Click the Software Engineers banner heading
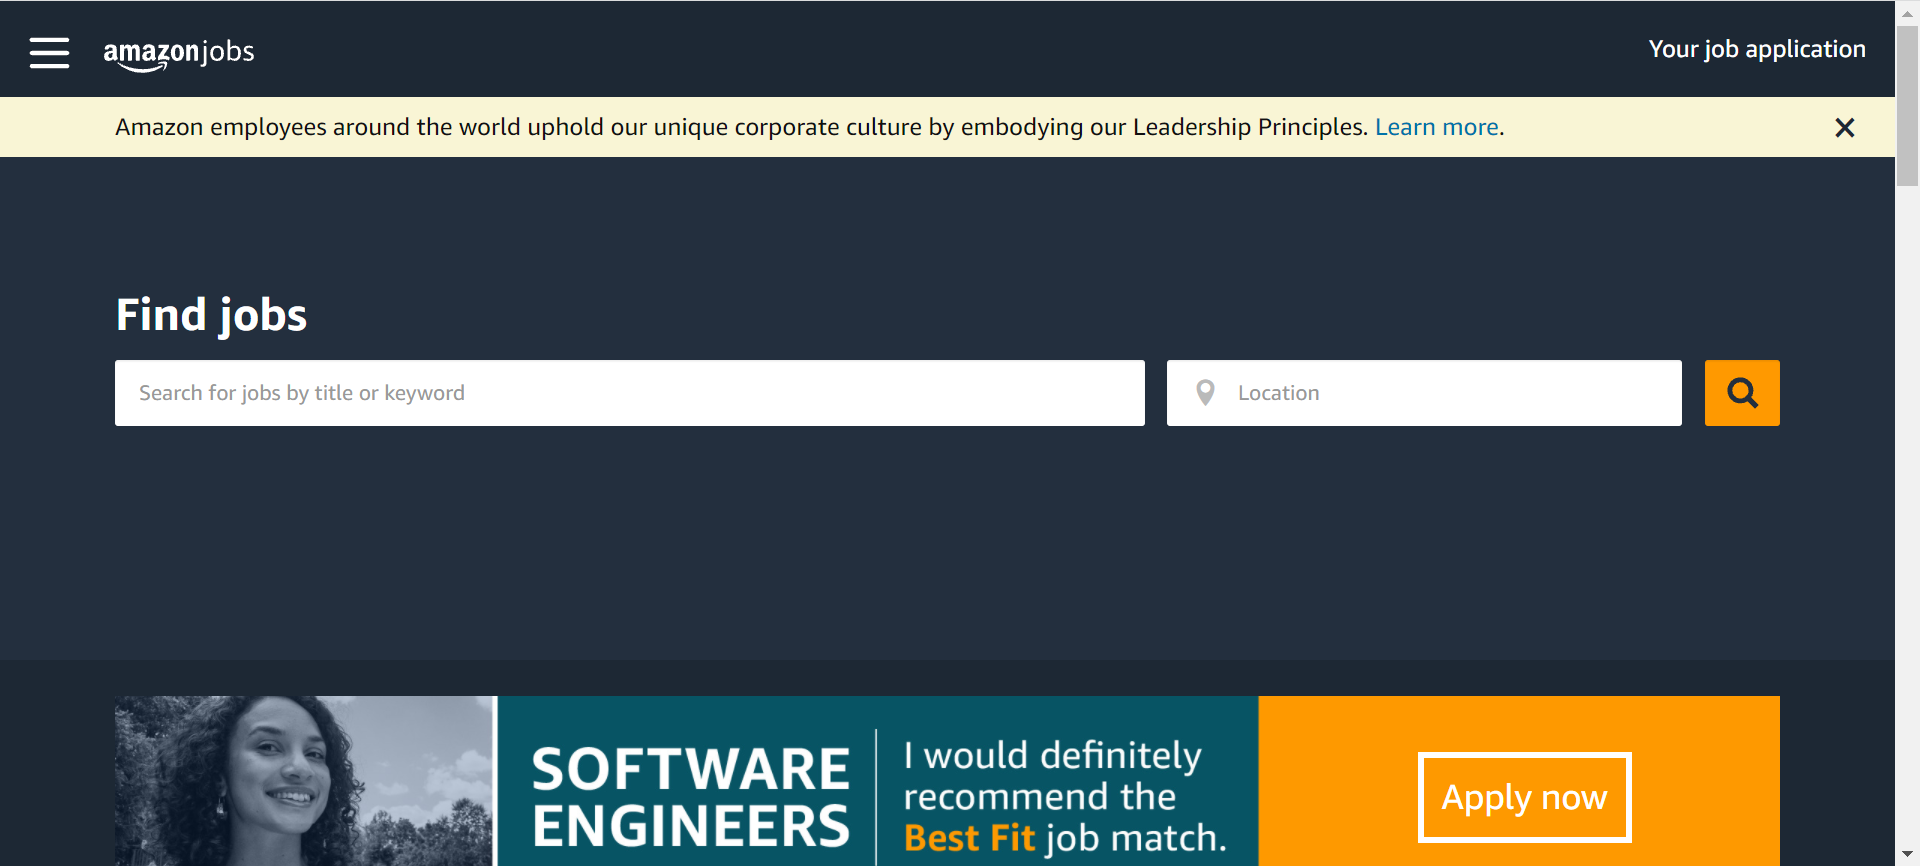Viewport: 1920px width, 866px height. tap(690, 797)
